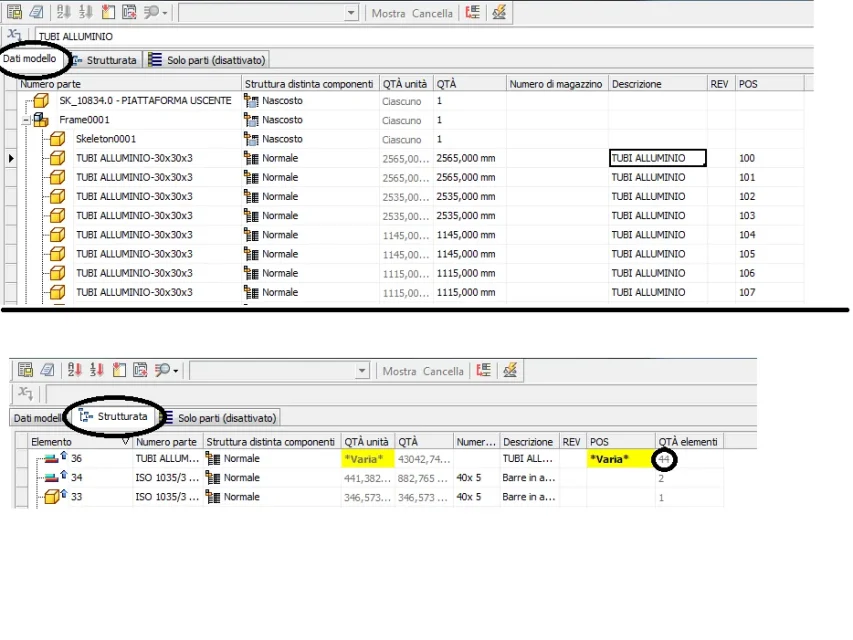Click binoculars find icon beside red sort icons
Screen dimensions: 853x640
pyautogui.click(x=162, y=370)
